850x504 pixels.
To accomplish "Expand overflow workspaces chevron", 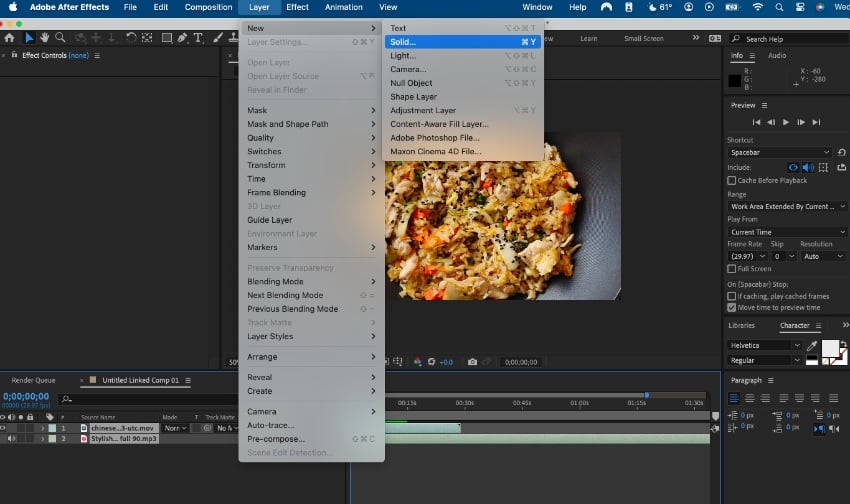I will click(x=696, y=38).
